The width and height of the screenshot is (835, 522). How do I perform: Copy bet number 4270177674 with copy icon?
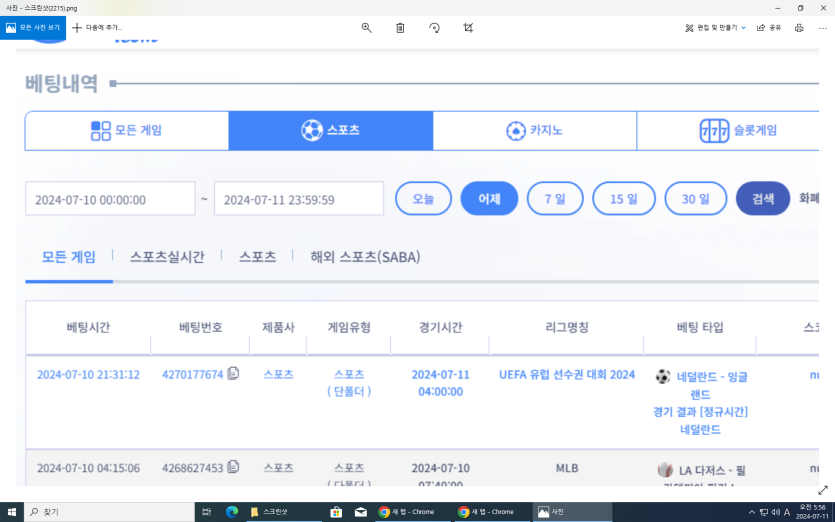pyautogui.click(x=233, y=373)
